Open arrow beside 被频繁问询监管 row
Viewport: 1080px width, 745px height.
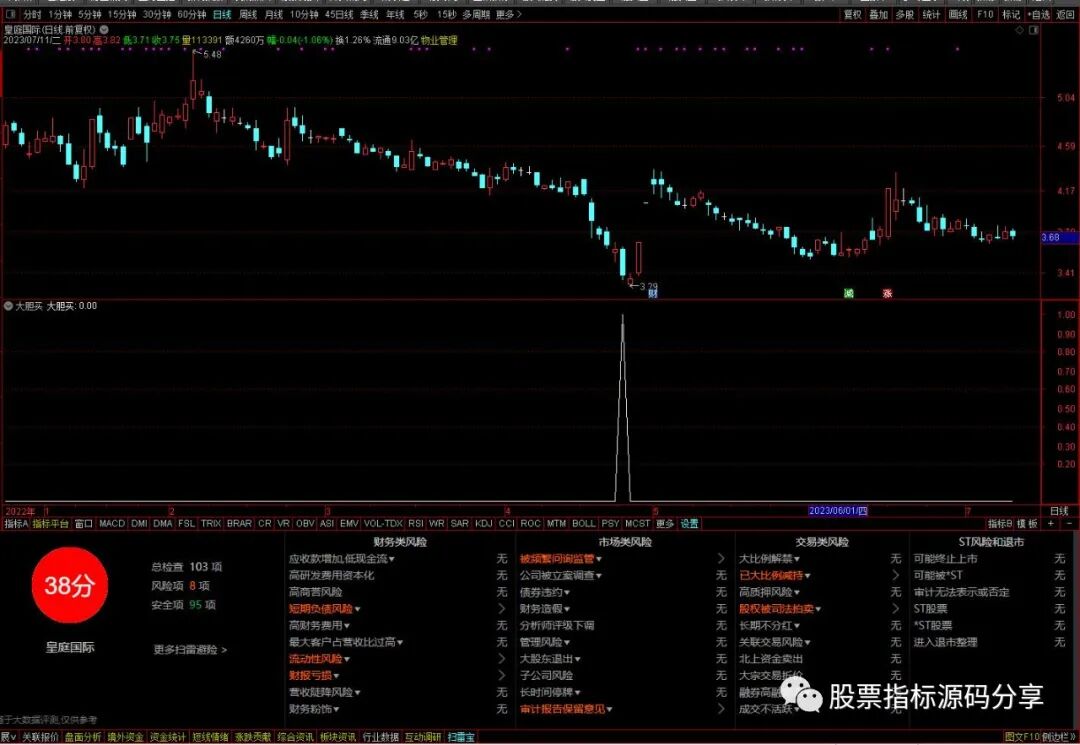(720, 558)
